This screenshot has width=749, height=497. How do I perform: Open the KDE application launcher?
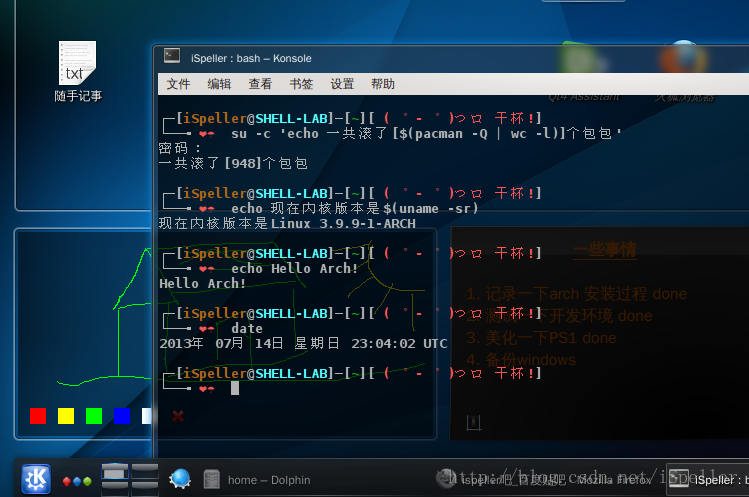point(36,479)
